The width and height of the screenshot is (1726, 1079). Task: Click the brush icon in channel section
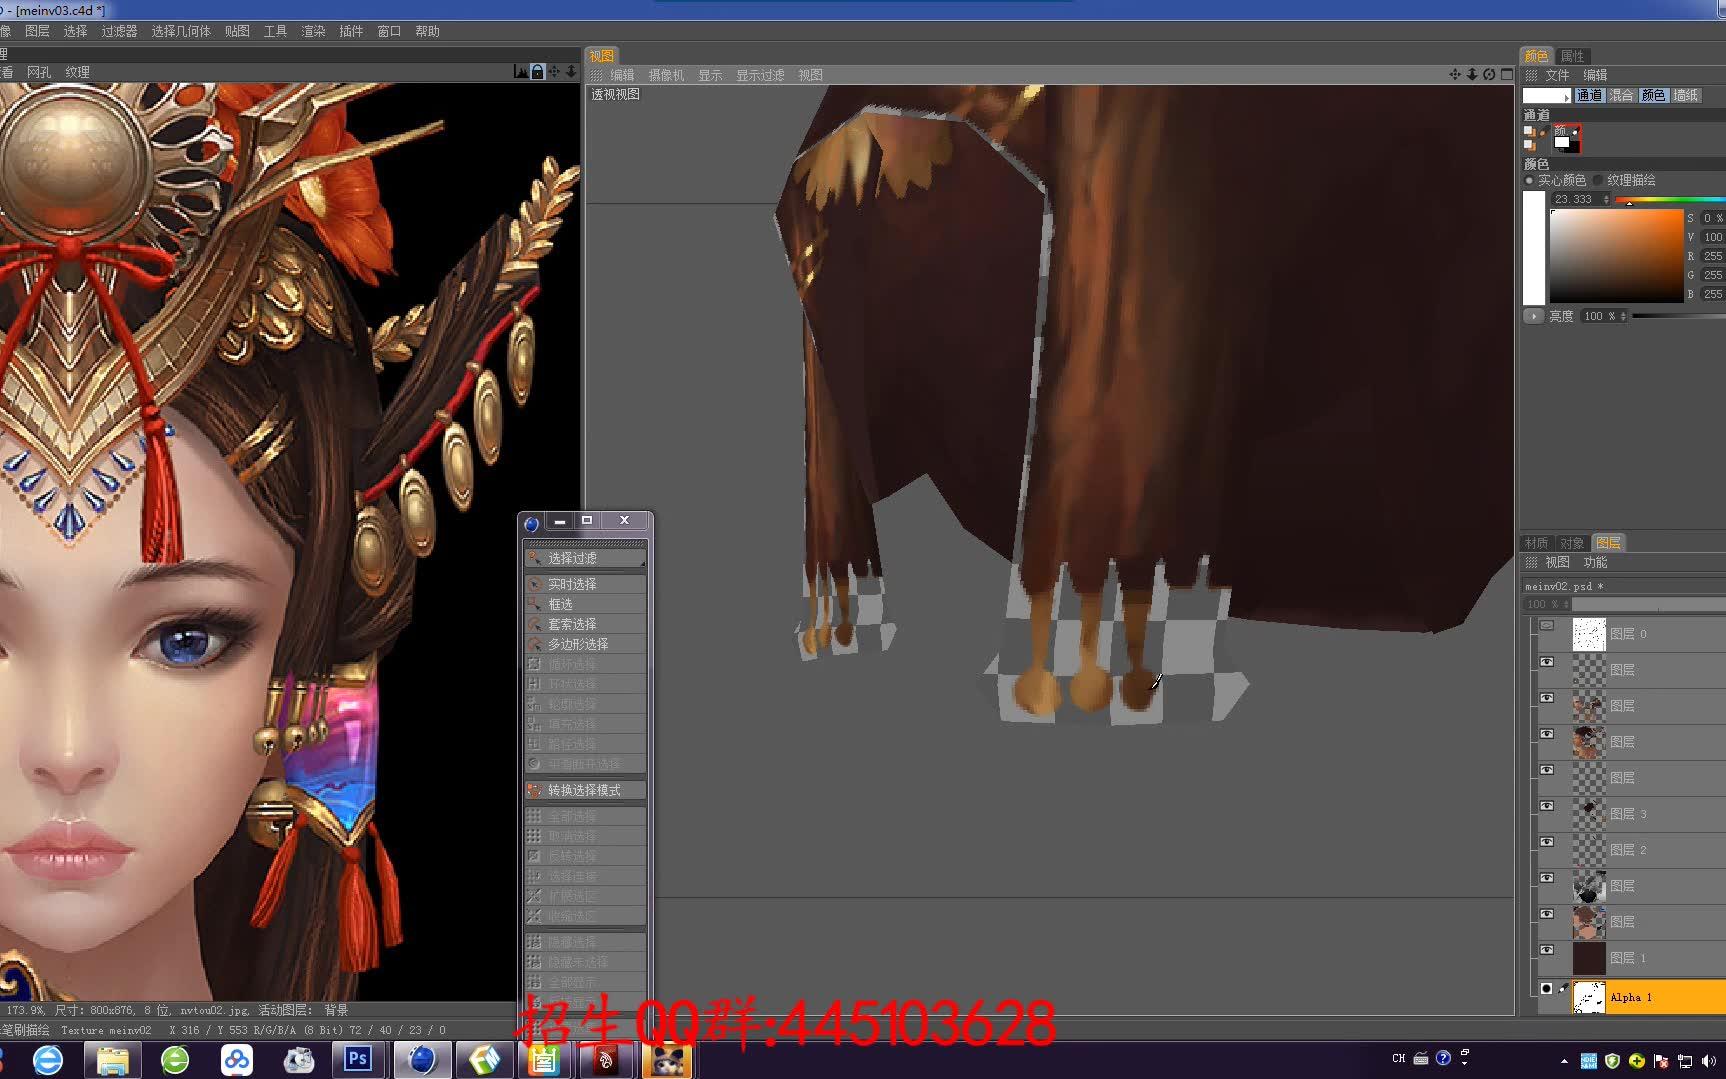point(1542,132)
